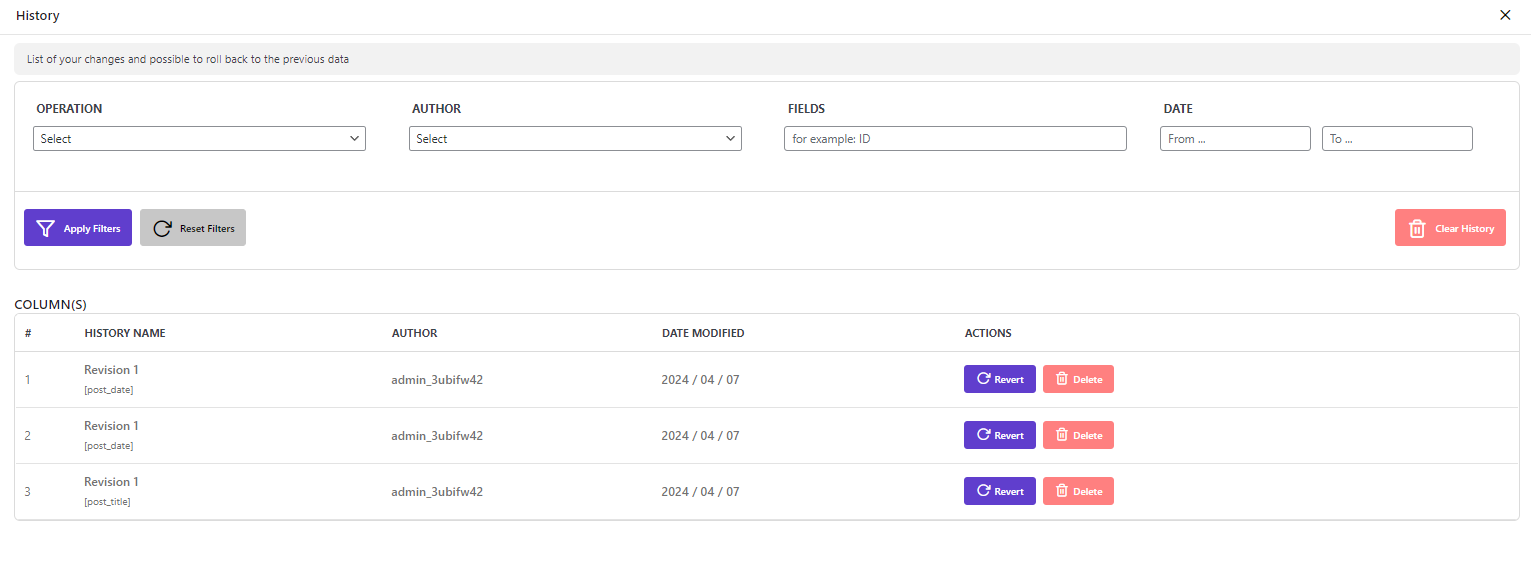Open the Operation select dropdown

[x=199, y=139]
